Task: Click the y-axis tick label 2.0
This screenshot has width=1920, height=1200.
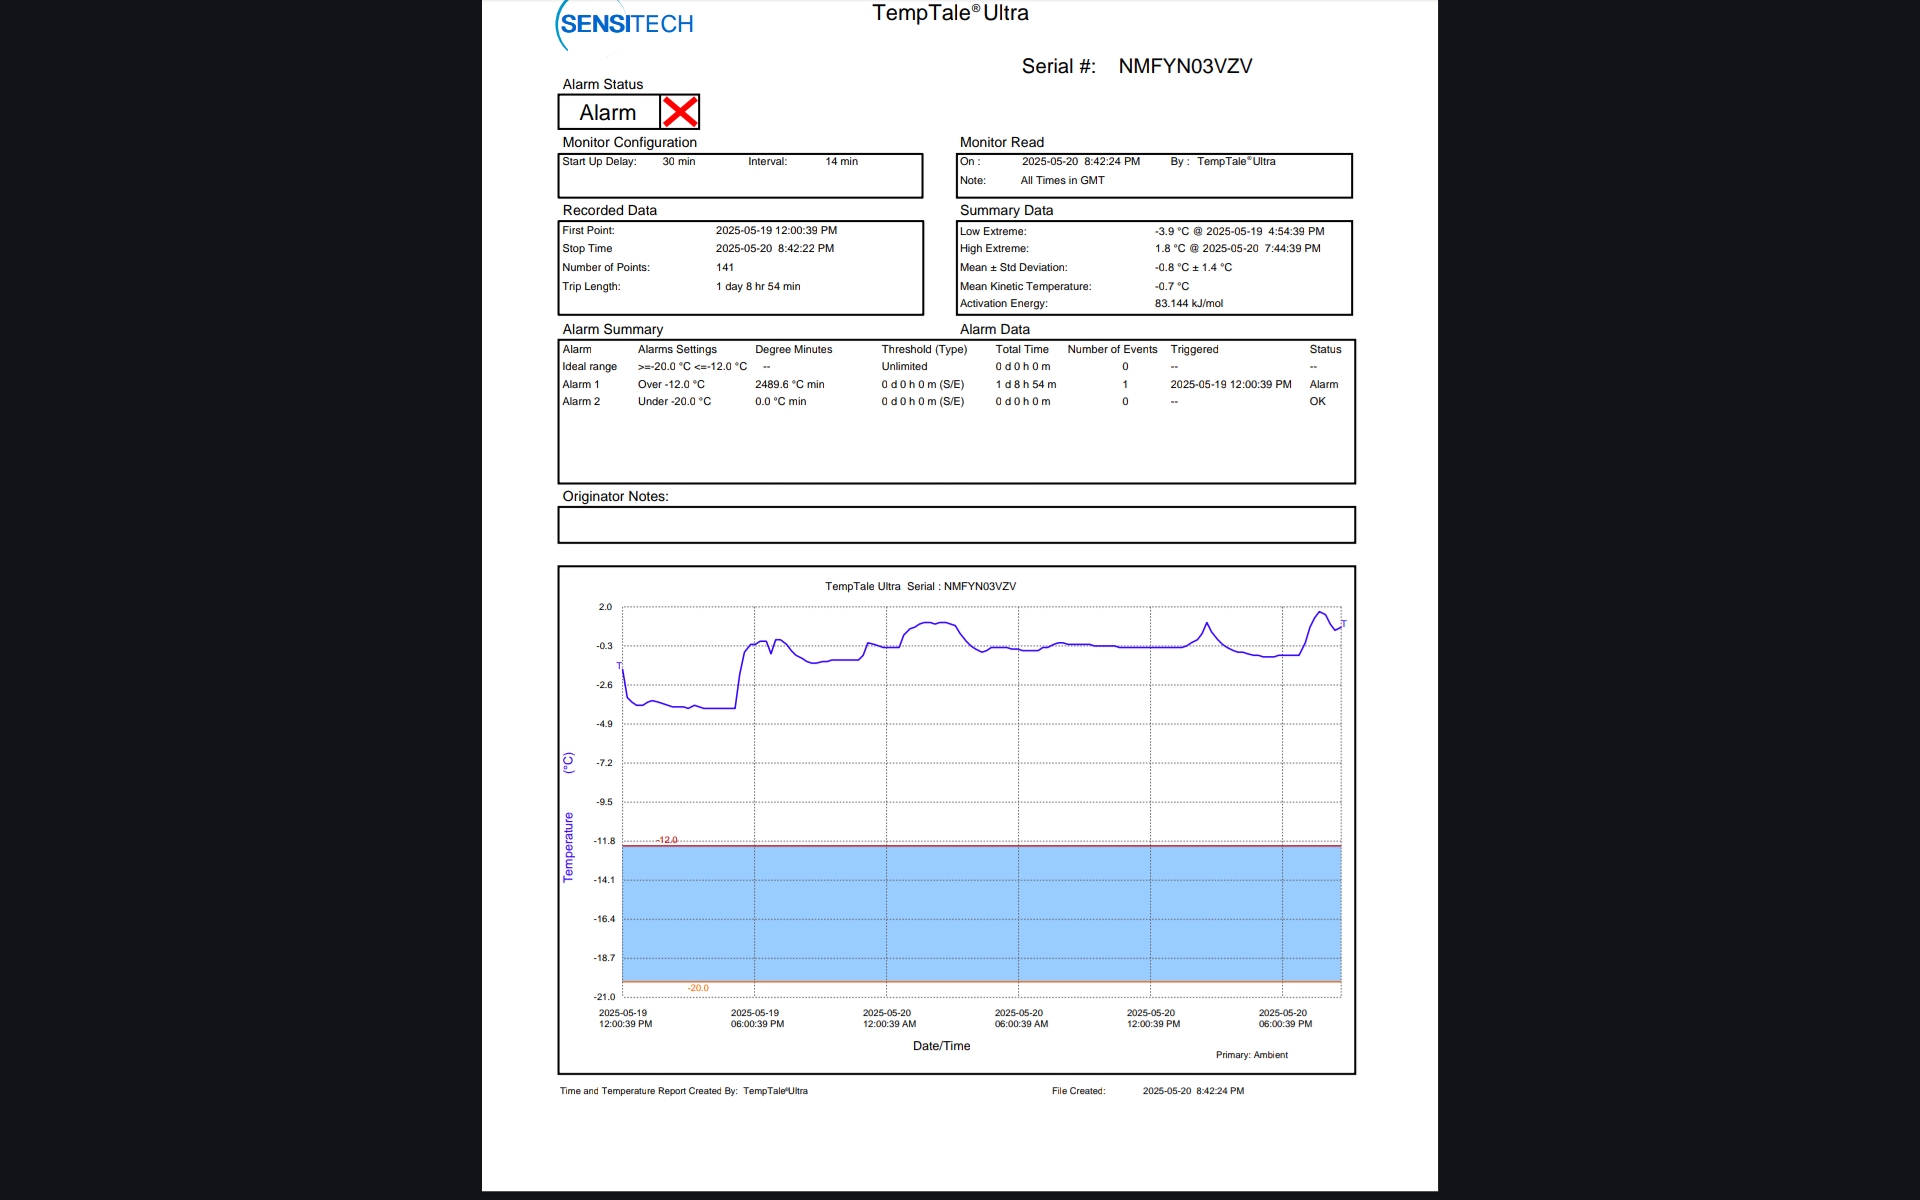Action: pos(605,607)
